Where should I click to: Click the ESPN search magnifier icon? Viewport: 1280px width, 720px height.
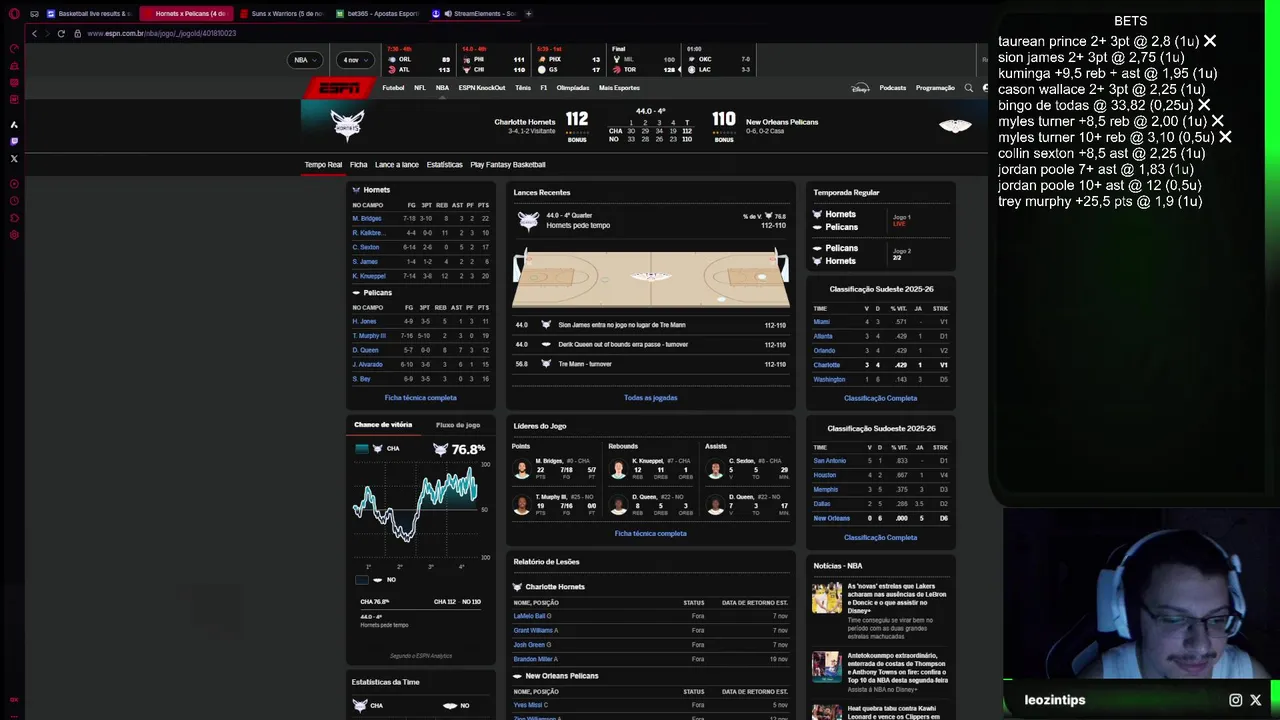point(968,88)
